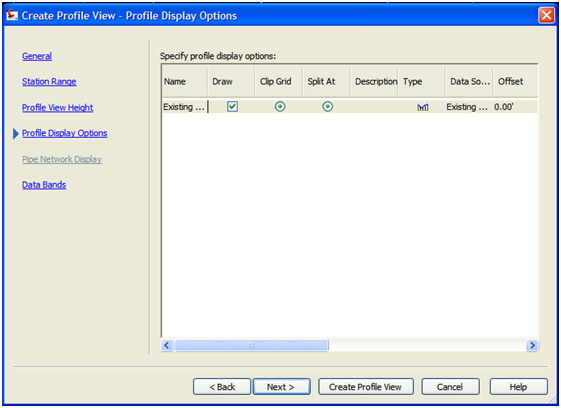Select the Existing profile name cell
The height and width of the screenshot is (408, 561).
pos(184,107)
